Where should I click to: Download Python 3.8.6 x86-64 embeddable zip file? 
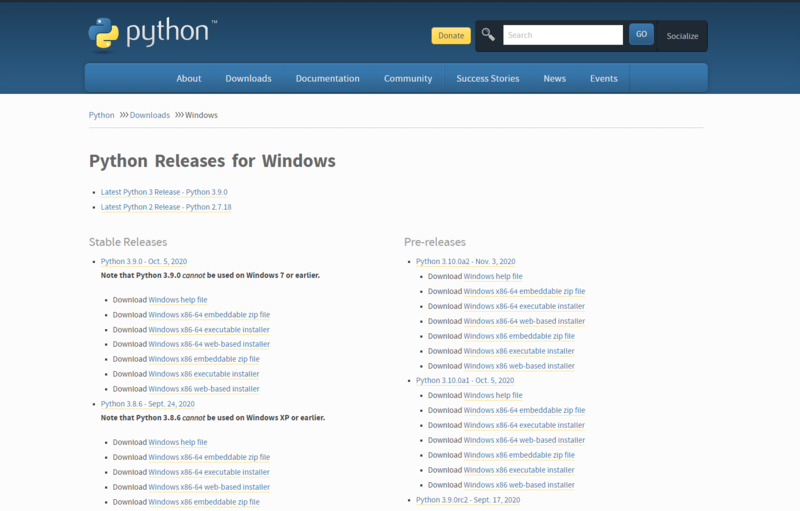coord(209,457)
